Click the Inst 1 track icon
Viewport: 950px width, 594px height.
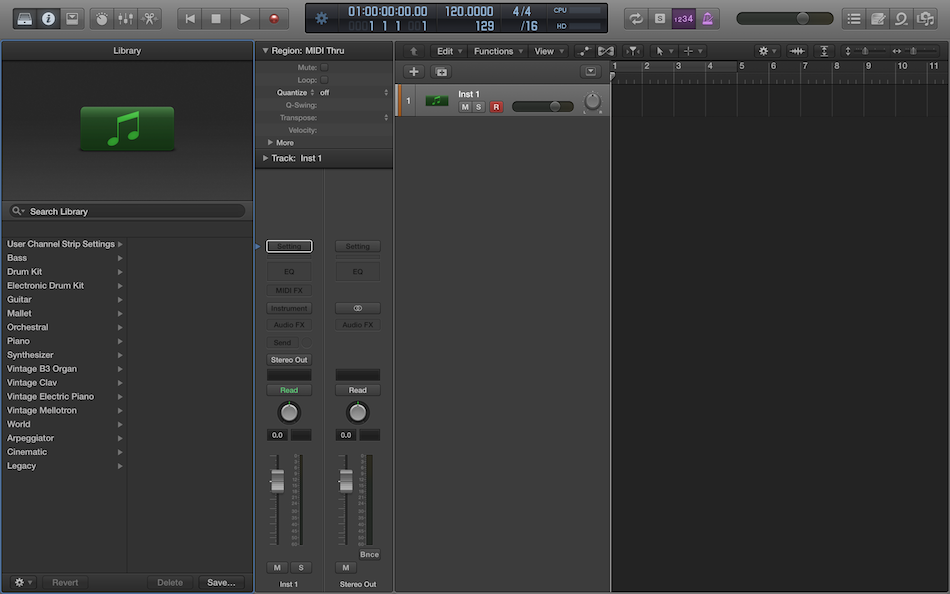(437, 101)
